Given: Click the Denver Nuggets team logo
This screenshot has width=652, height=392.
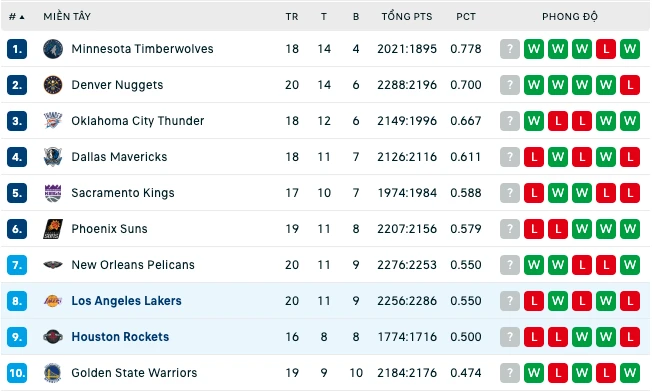Looking at the screenshot, I should pos(53,85).
